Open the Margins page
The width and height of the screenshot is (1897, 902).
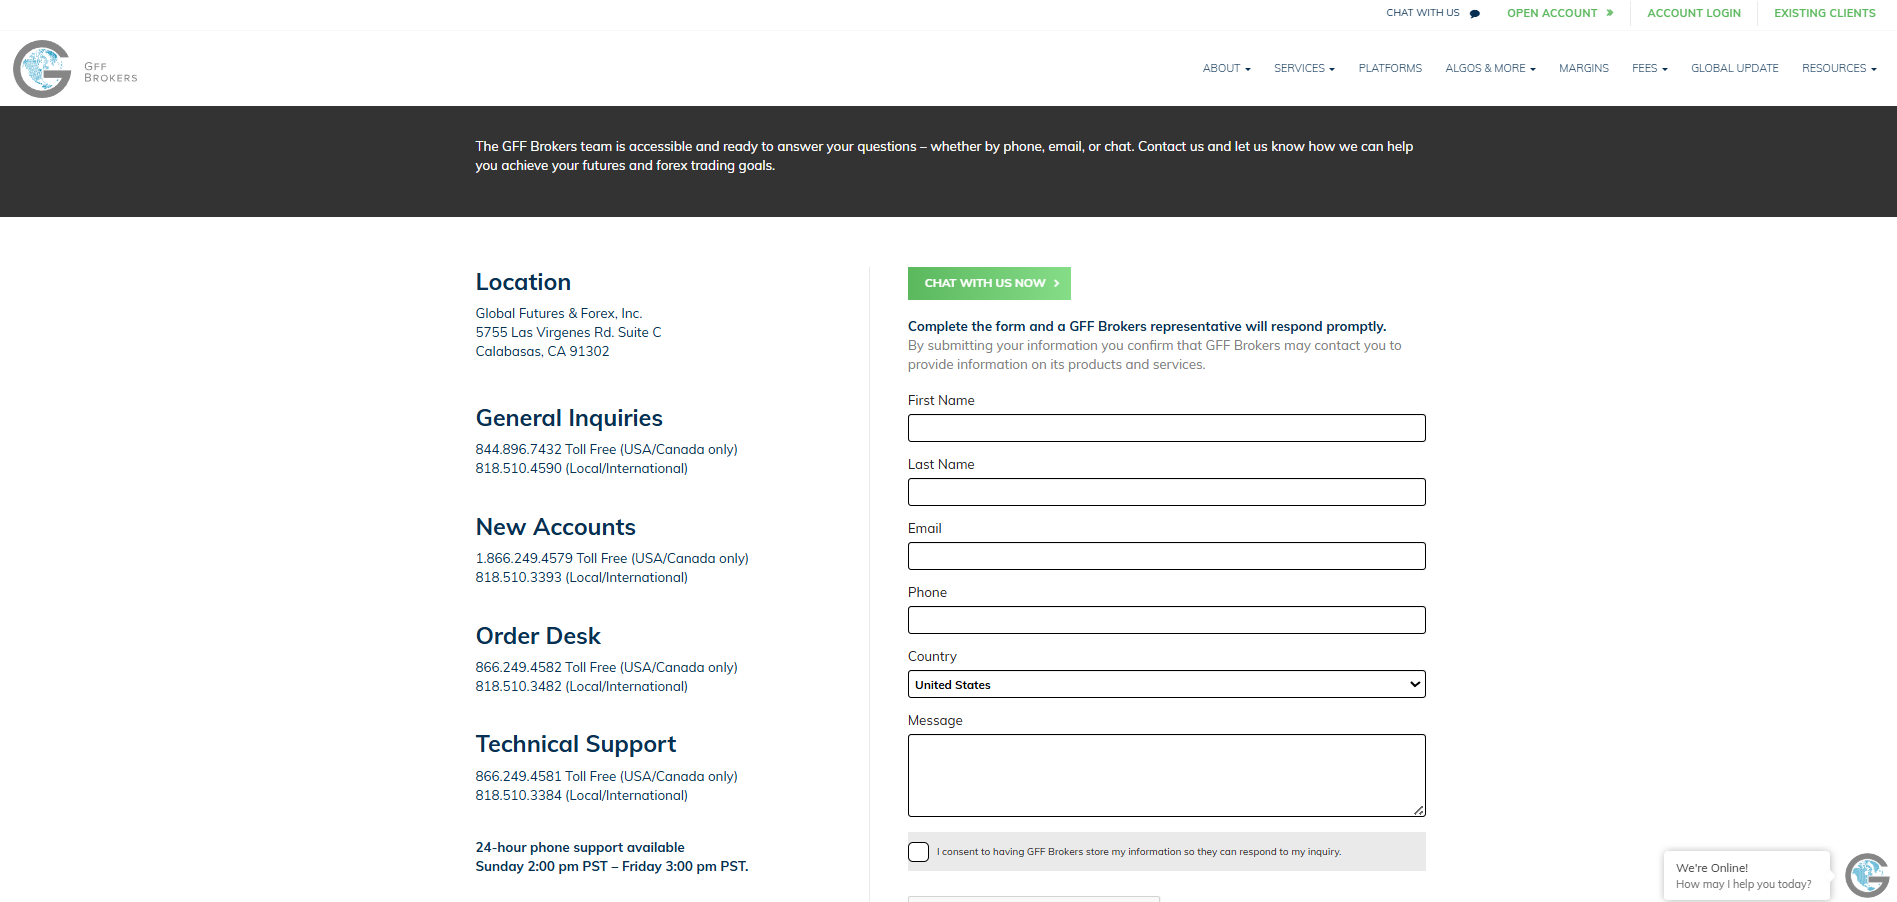[1583, 69]
